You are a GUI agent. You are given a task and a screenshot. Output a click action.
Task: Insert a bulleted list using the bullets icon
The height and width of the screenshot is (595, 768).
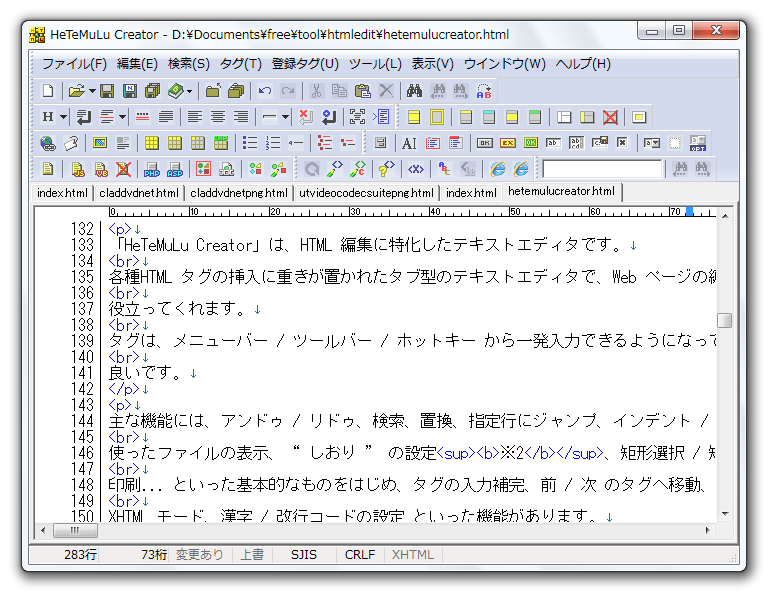(x=250, y=143)
